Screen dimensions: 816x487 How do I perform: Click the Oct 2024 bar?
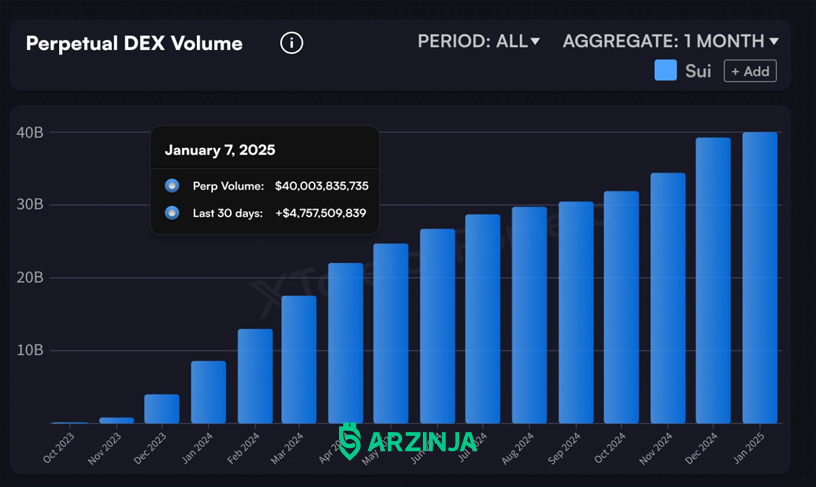(621, 307)
